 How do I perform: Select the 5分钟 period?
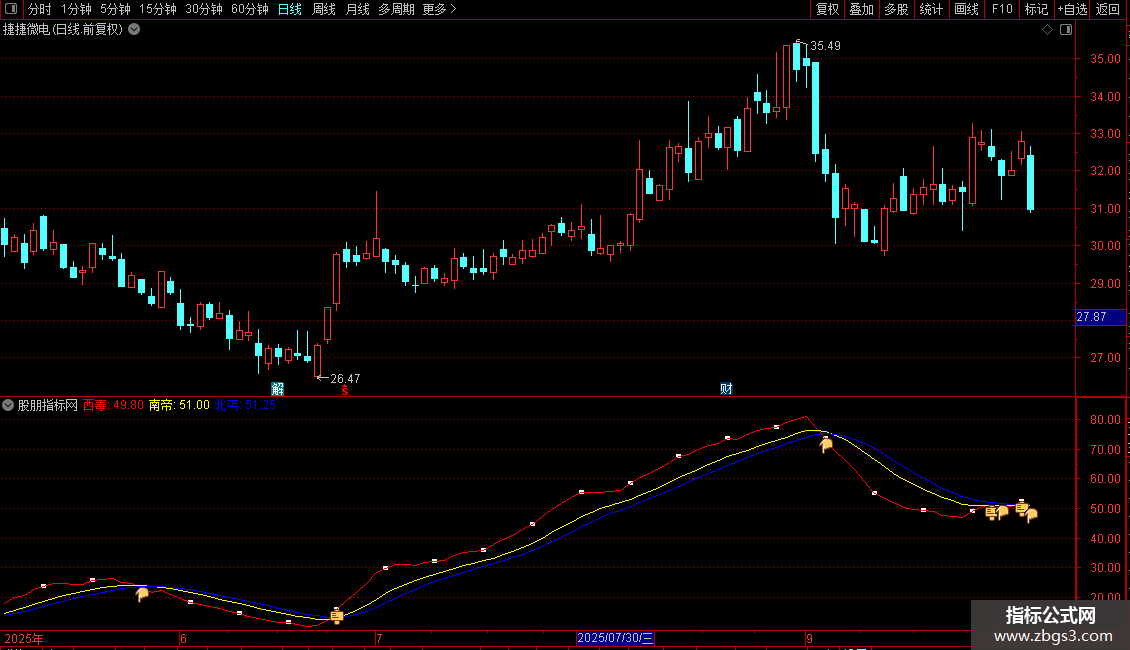115,9
